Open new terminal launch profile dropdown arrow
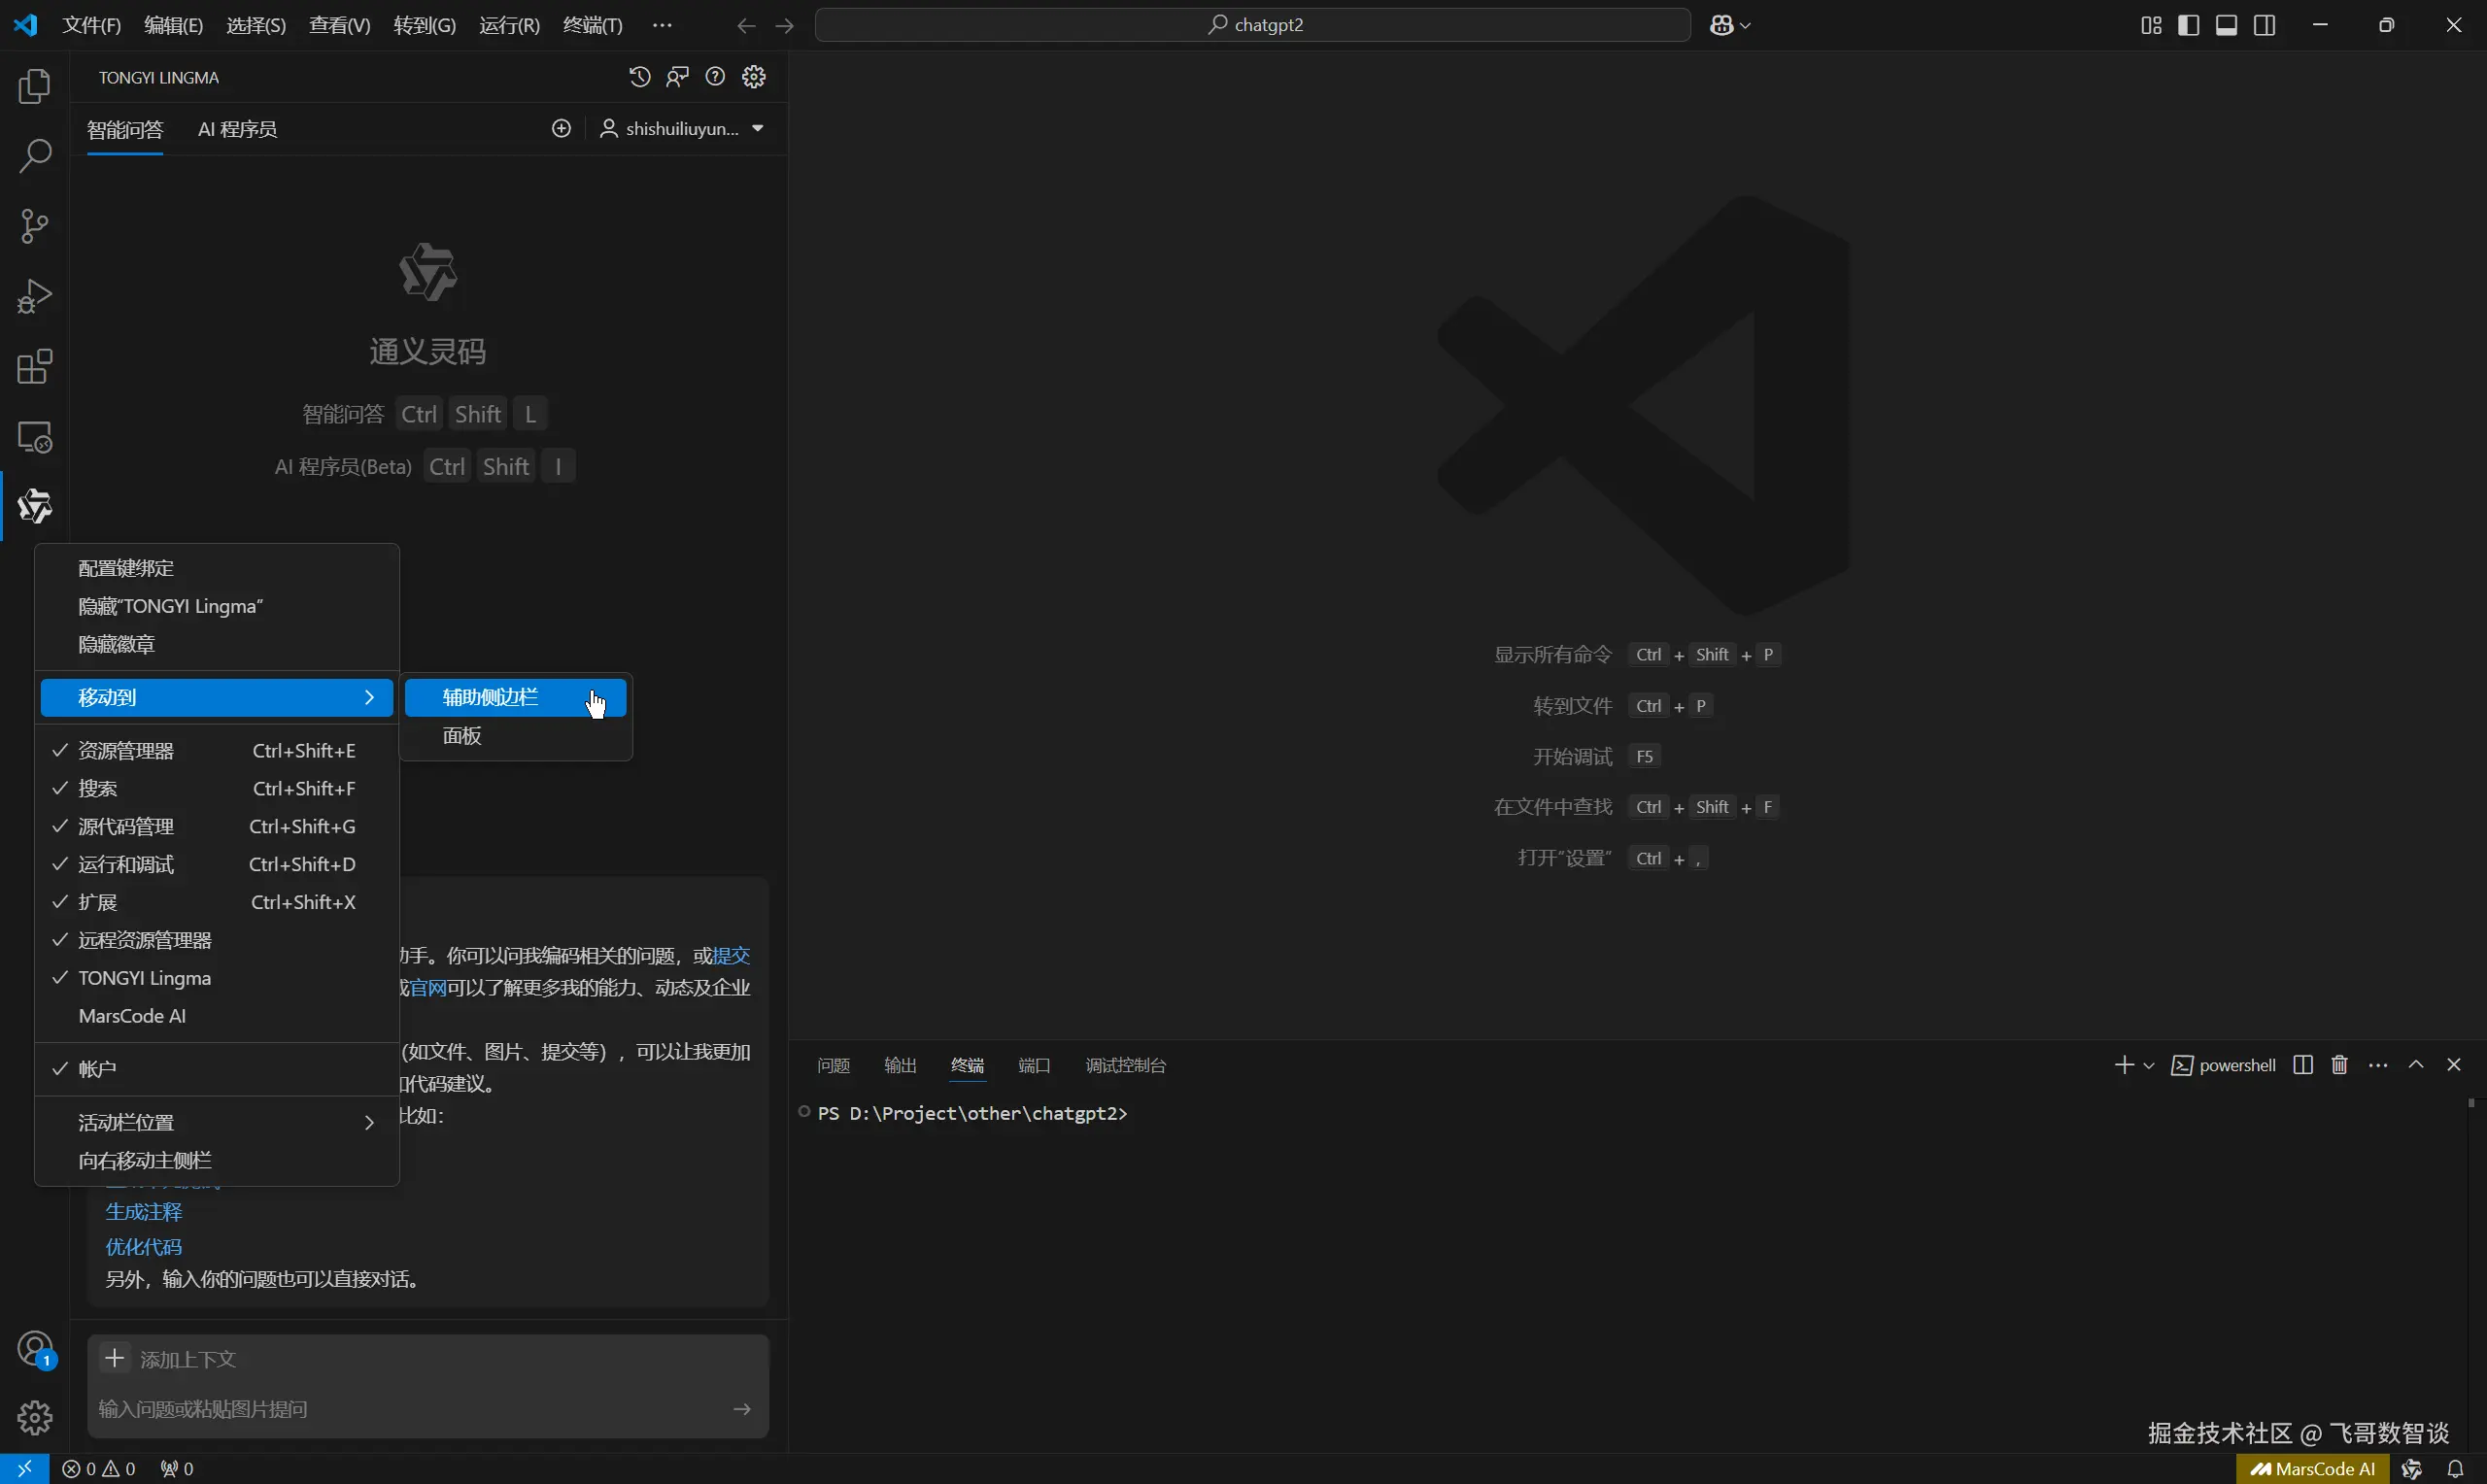 2148,1066
